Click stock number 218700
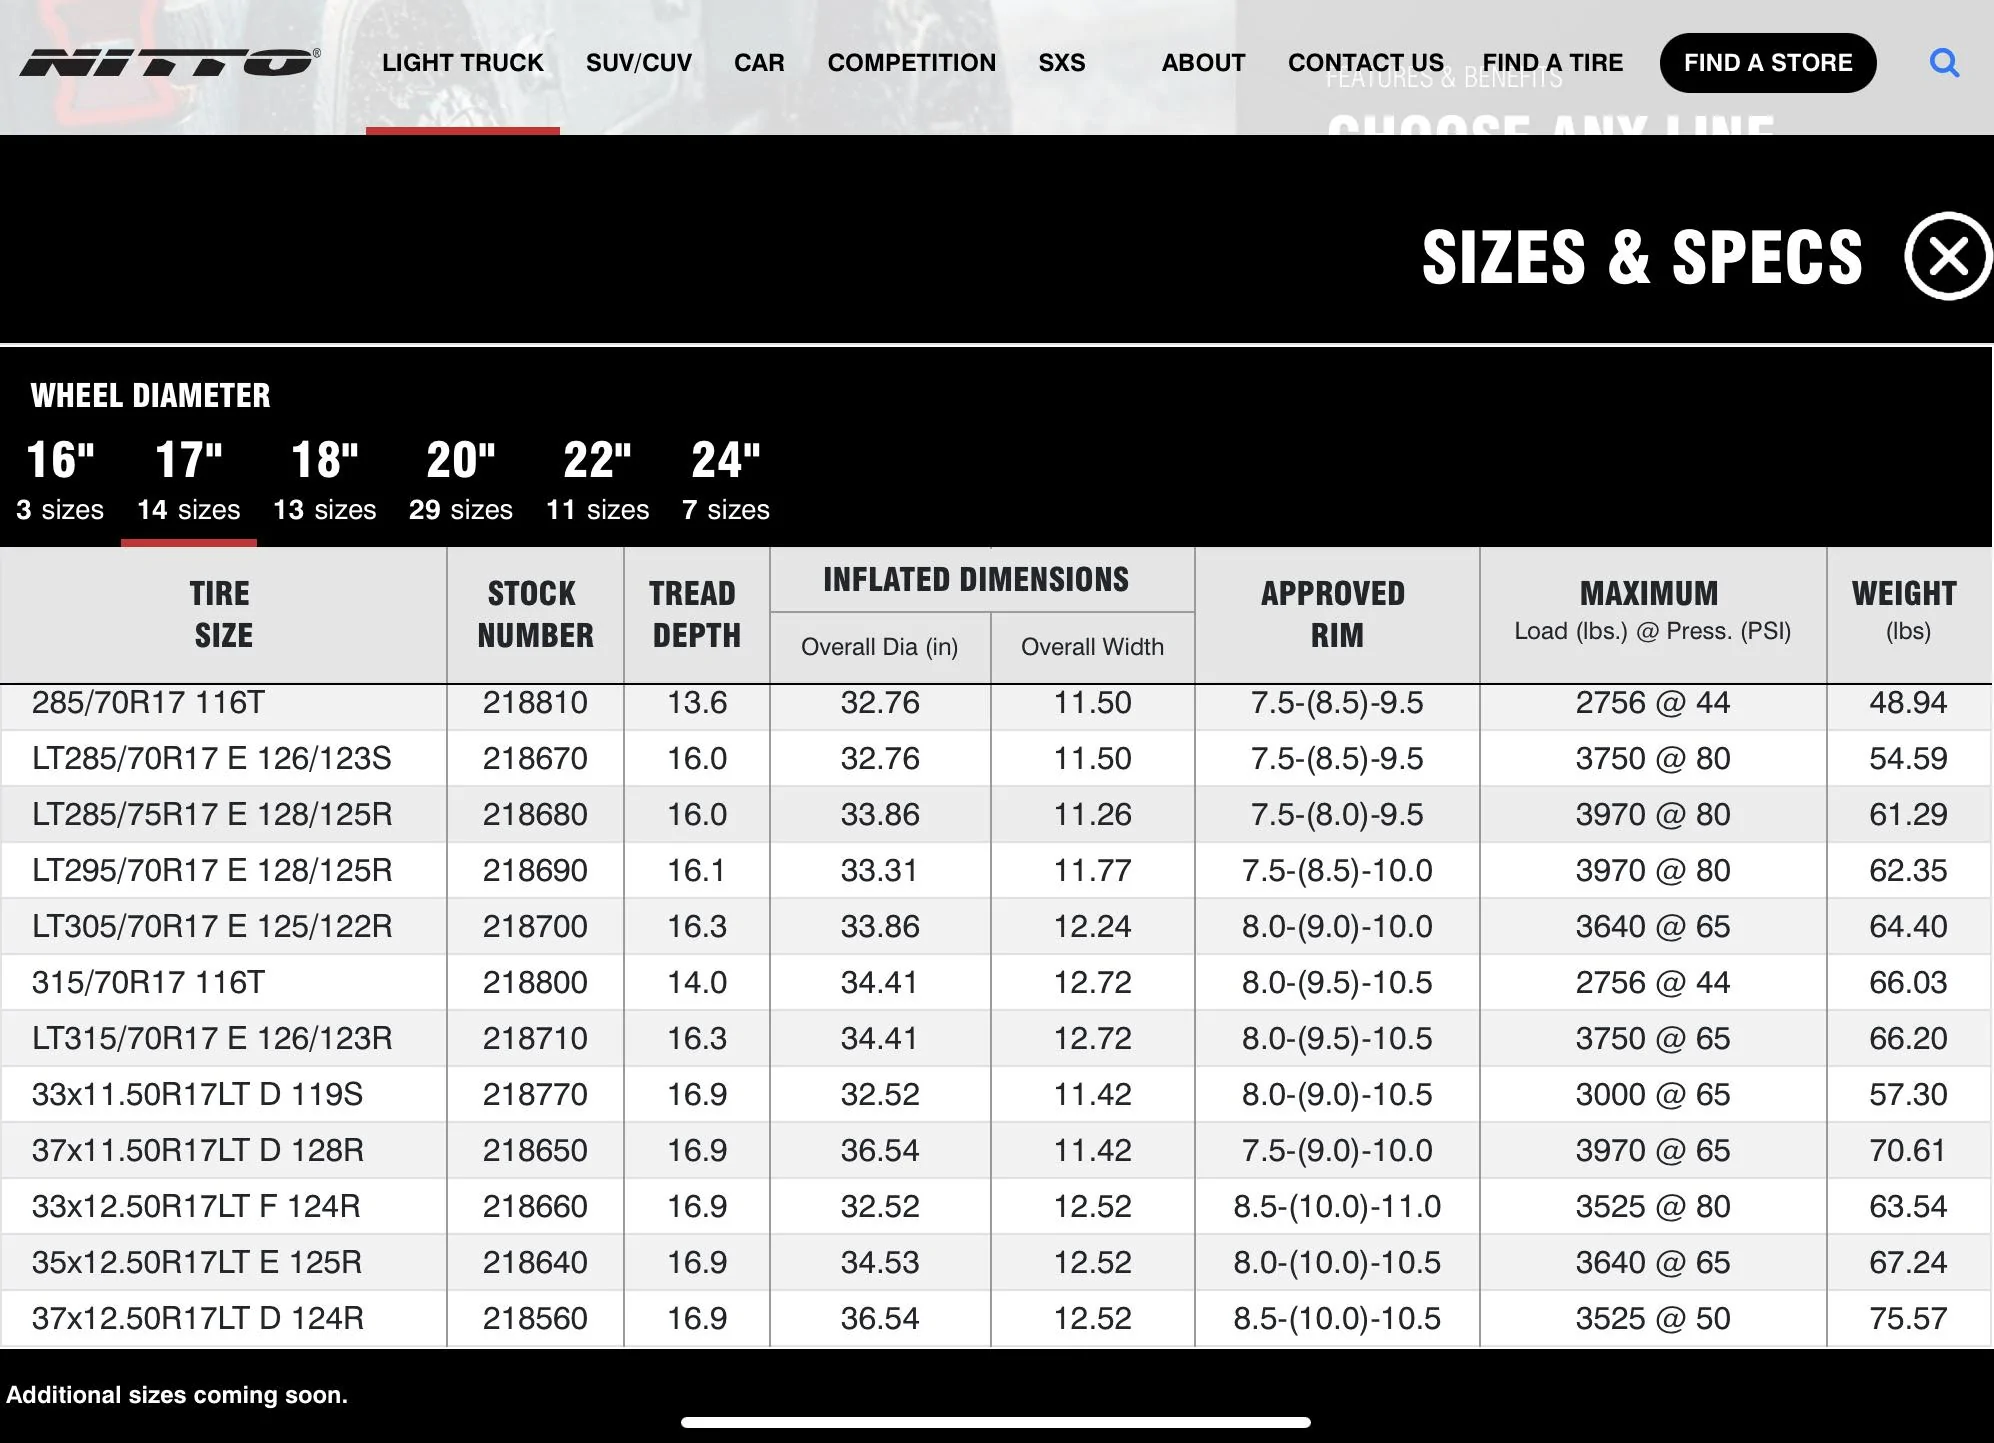Screen dimensions: 1994x1443 pyautogui.click(x=535, y=927)
